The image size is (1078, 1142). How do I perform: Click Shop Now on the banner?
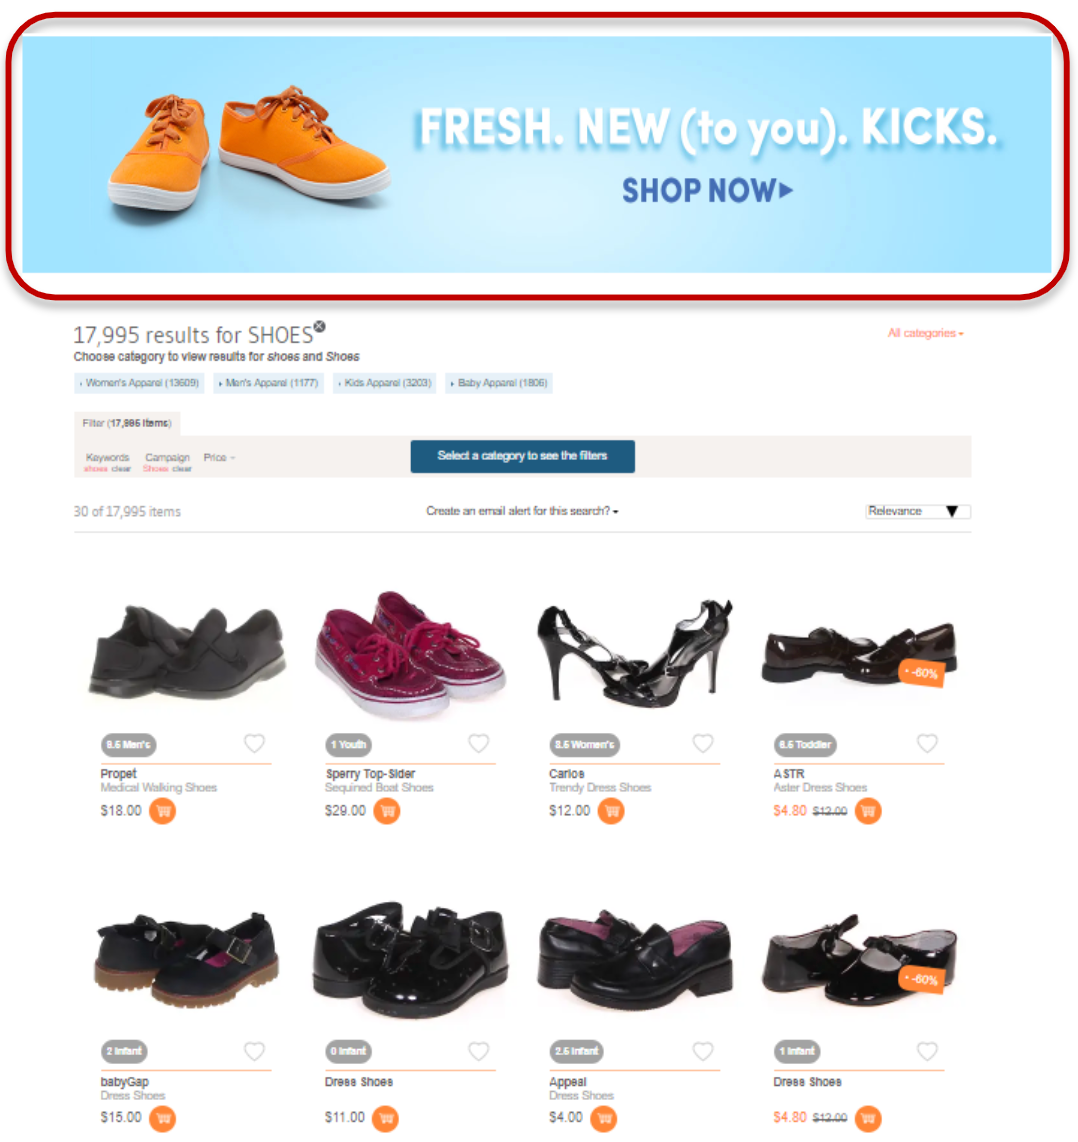pyautogui.click(x=707, y=191)
